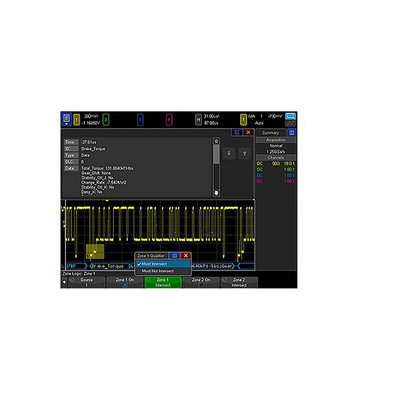The width and height of the screenshot is (400, 400).
Task: Click the lister panel options icon
Action: coord(237,132)
